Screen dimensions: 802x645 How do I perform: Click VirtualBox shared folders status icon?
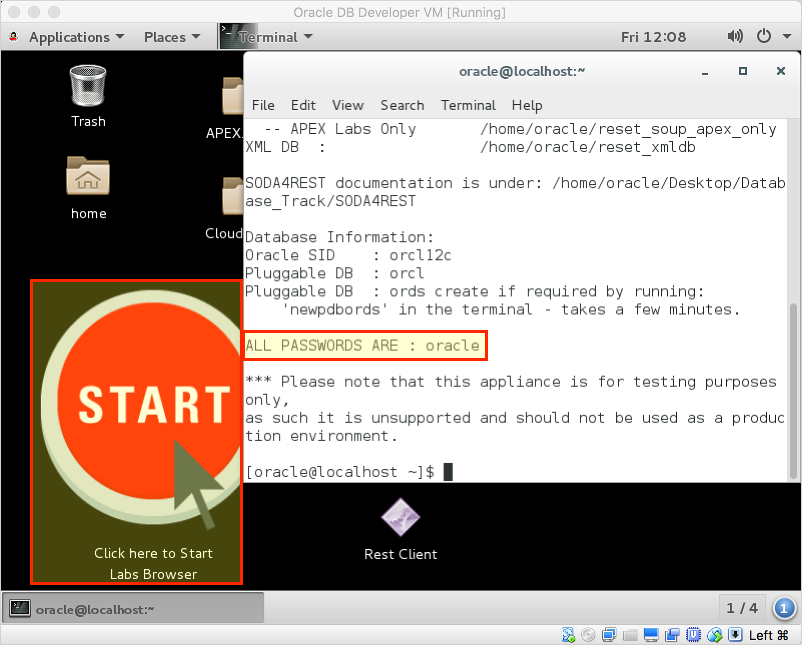[x=630, y=635]
